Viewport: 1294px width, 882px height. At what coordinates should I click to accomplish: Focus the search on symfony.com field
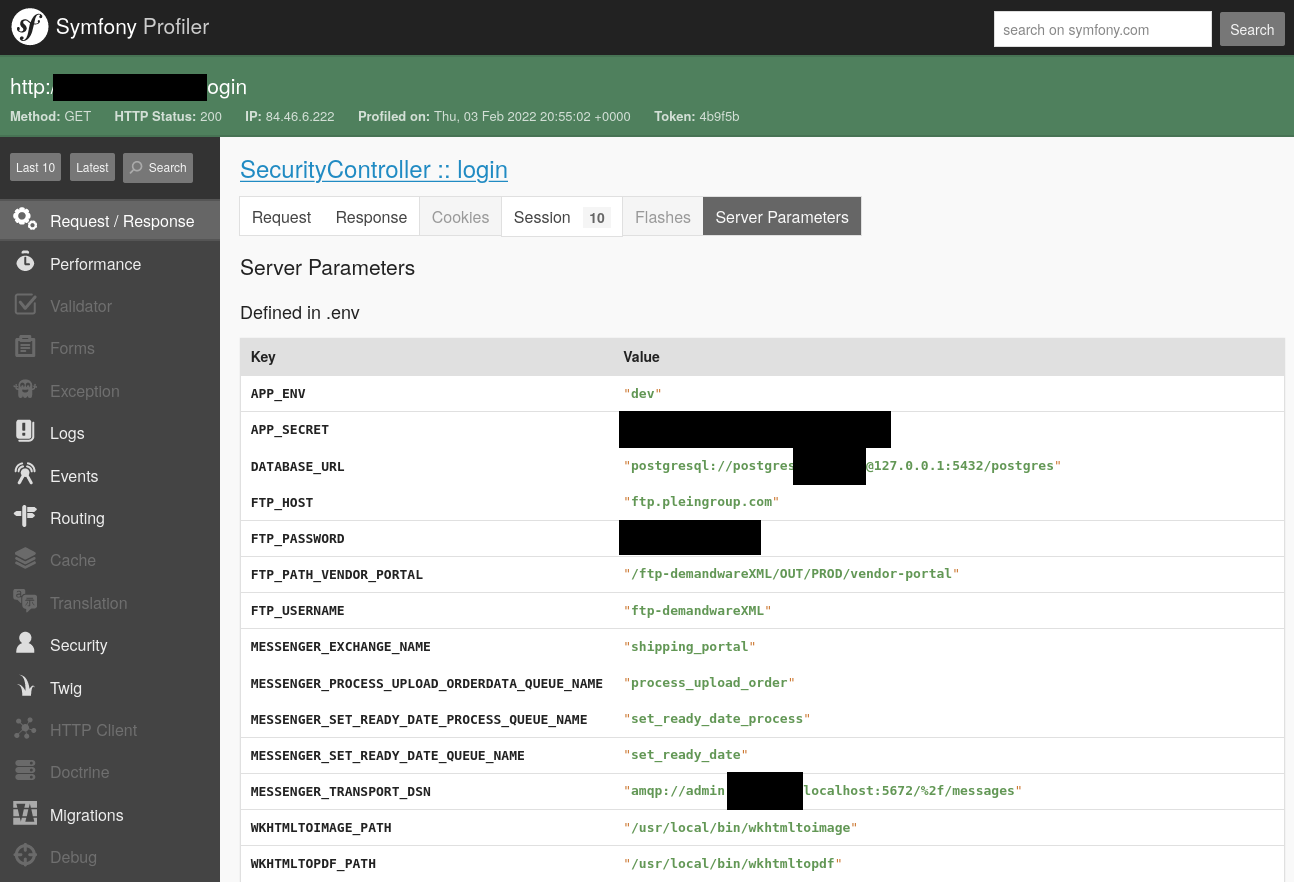1102,30
